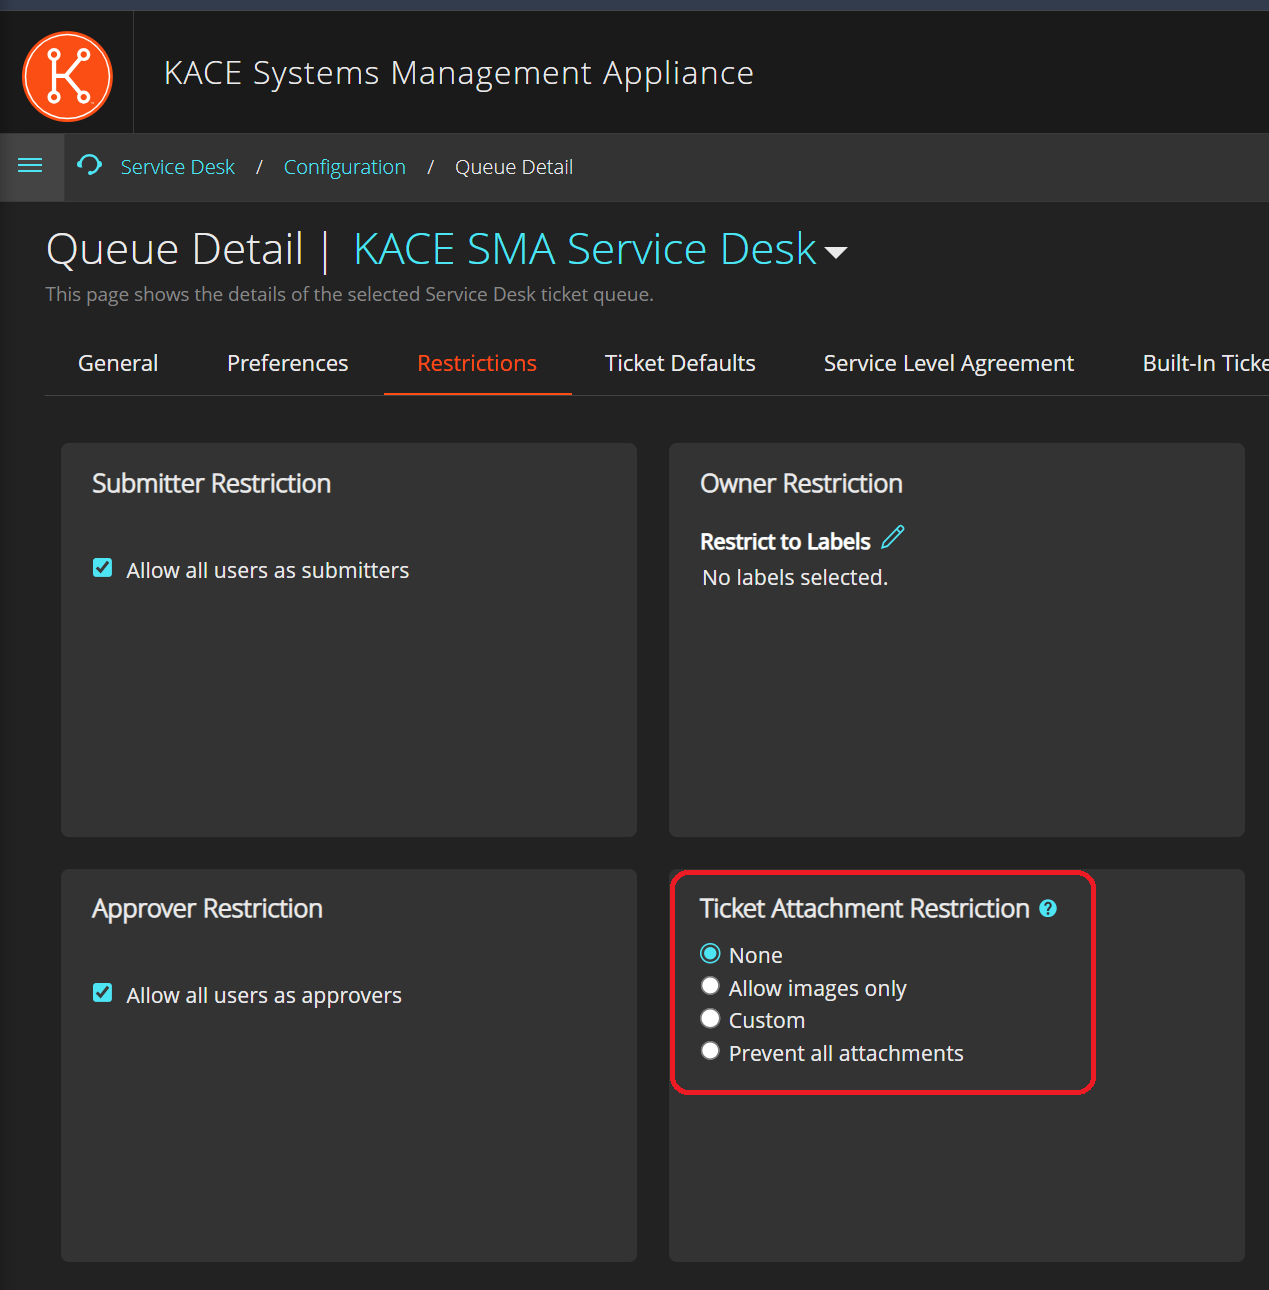Click the 'No labels selected.' text
1269x1290 pixels.
(795, 578)
